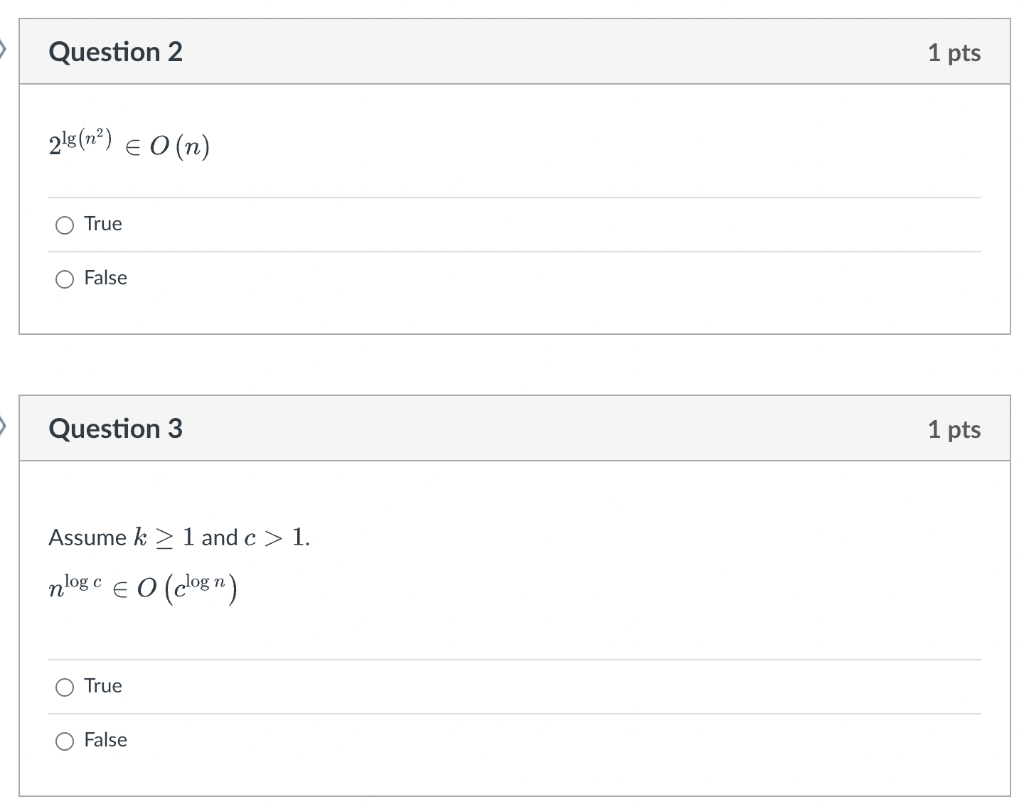Click the Question 3 header bar

pos(500,428)
